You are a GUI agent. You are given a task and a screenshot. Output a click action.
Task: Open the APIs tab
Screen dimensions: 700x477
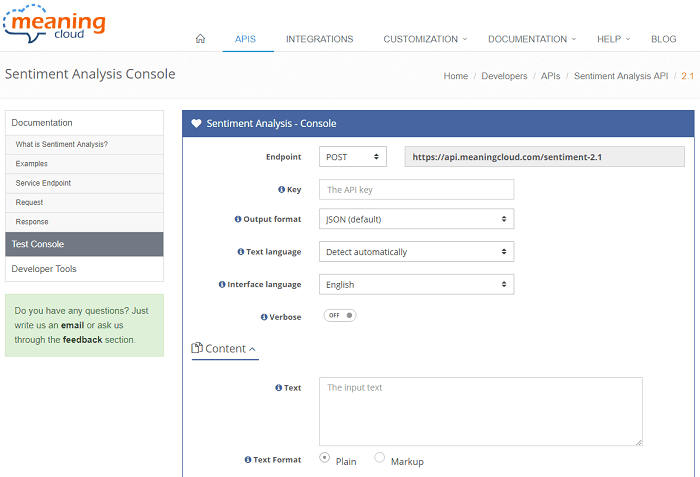point(245,39)
